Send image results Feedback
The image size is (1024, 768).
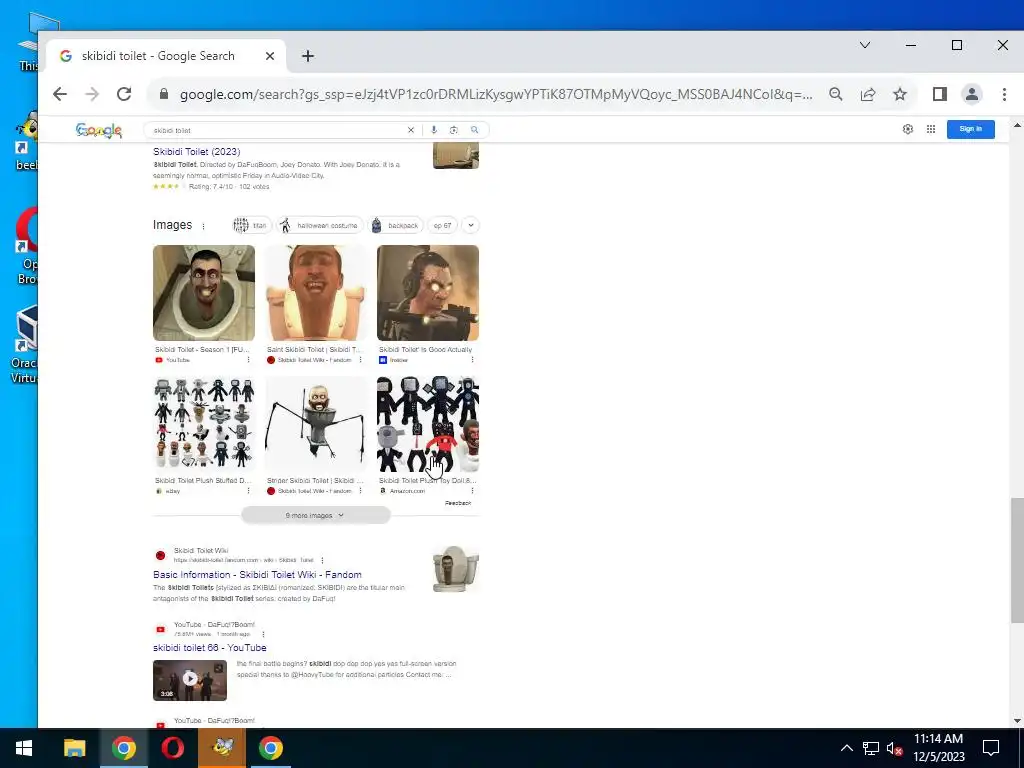pyautogui.click(x=458, y=503)
